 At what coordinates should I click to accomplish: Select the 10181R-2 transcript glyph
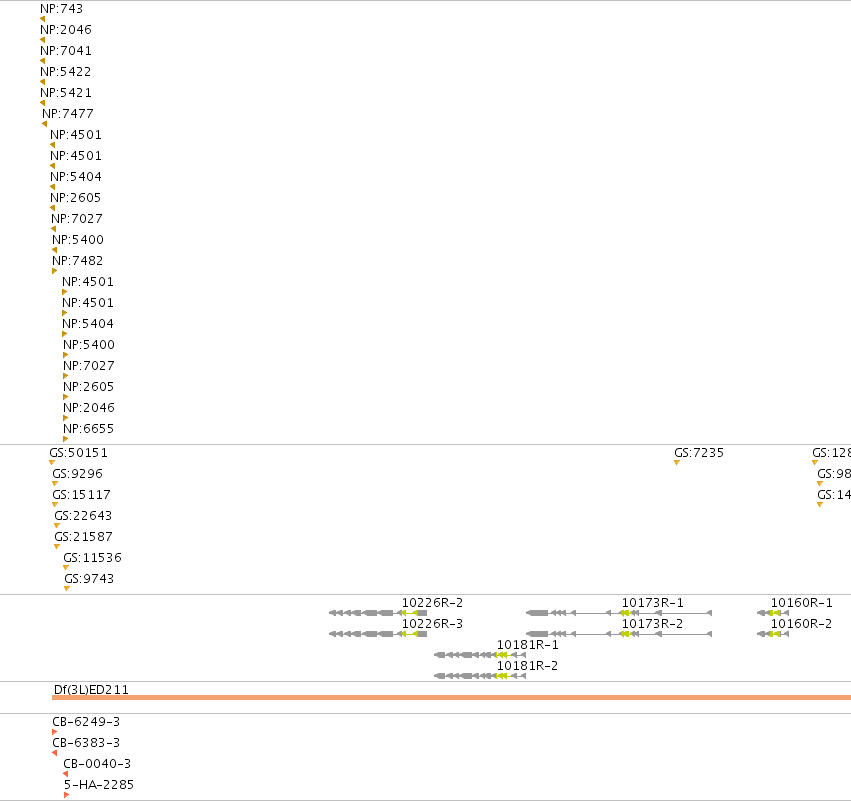(480, 676)
